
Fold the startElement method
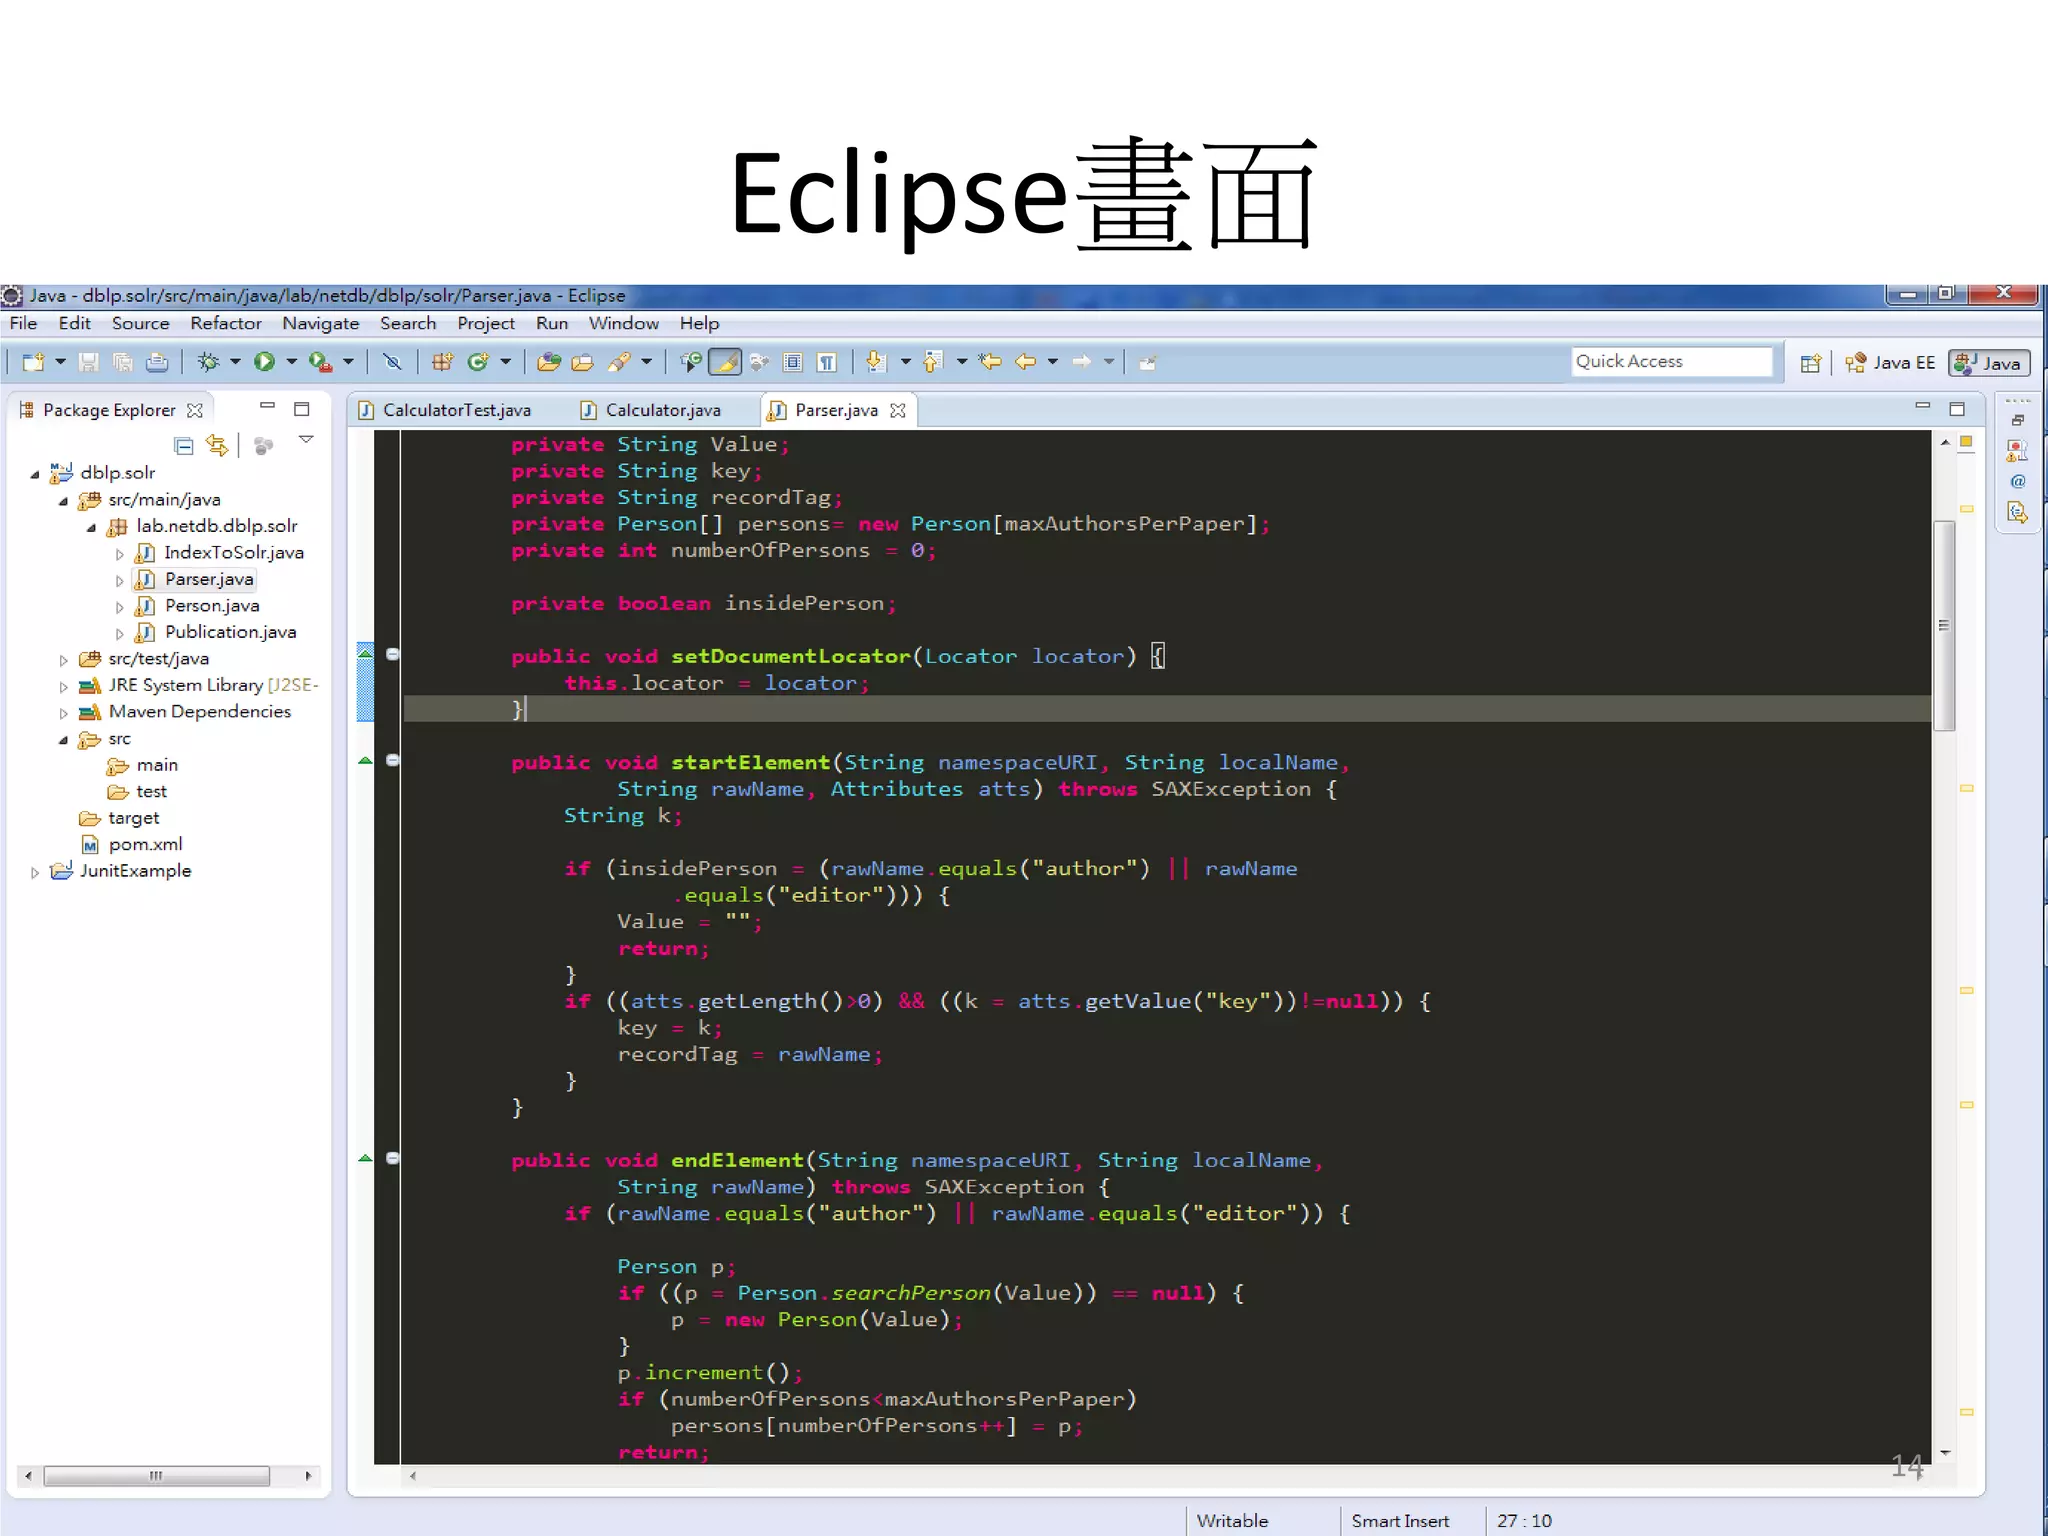(x=393, y=760)
